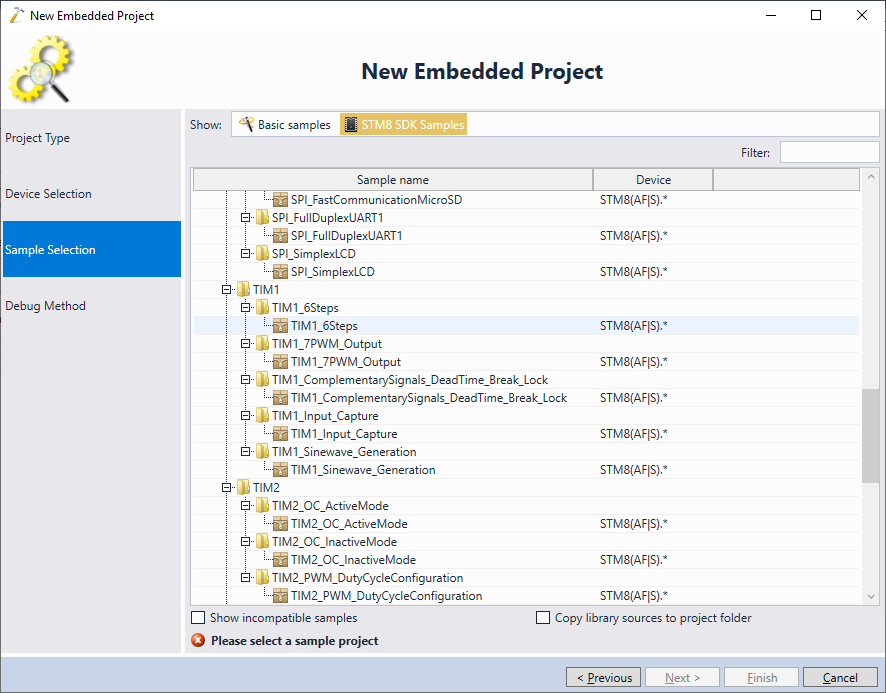Image resolution: width=886 pixels, height=693 pixels.
Task: Click the TIM1_6Steps folder icon
Action: [262, 307]
